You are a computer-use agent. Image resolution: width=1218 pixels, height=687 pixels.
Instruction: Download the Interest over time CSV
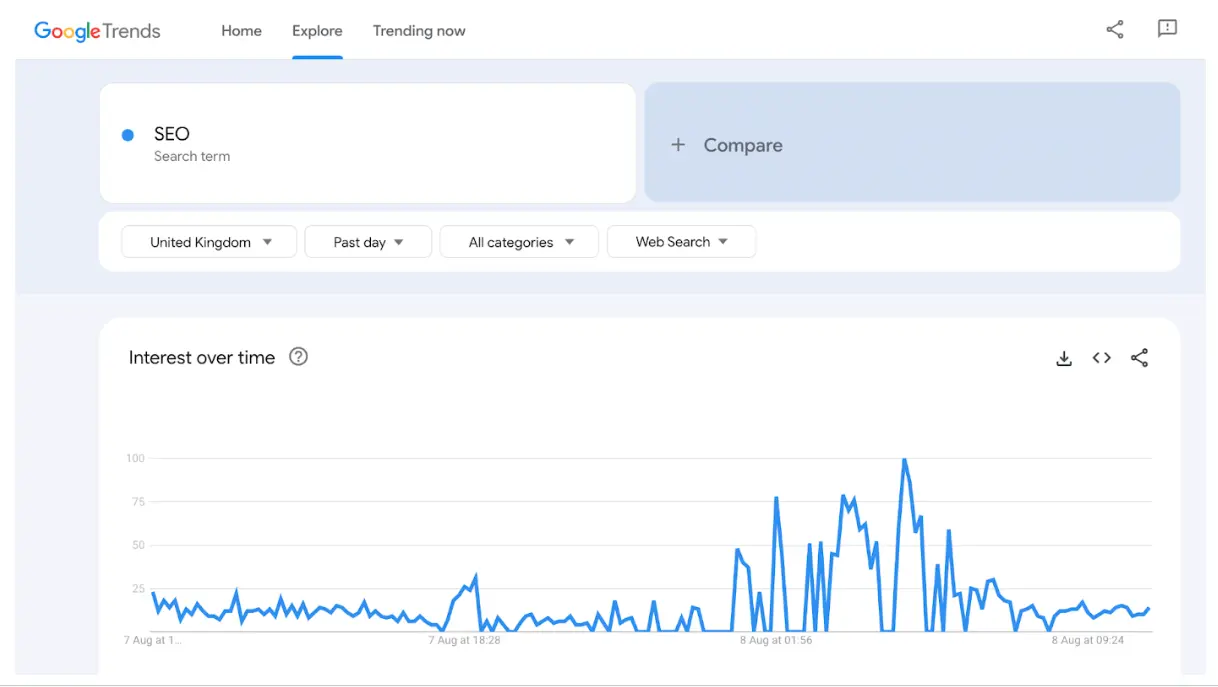(1064, 358)
